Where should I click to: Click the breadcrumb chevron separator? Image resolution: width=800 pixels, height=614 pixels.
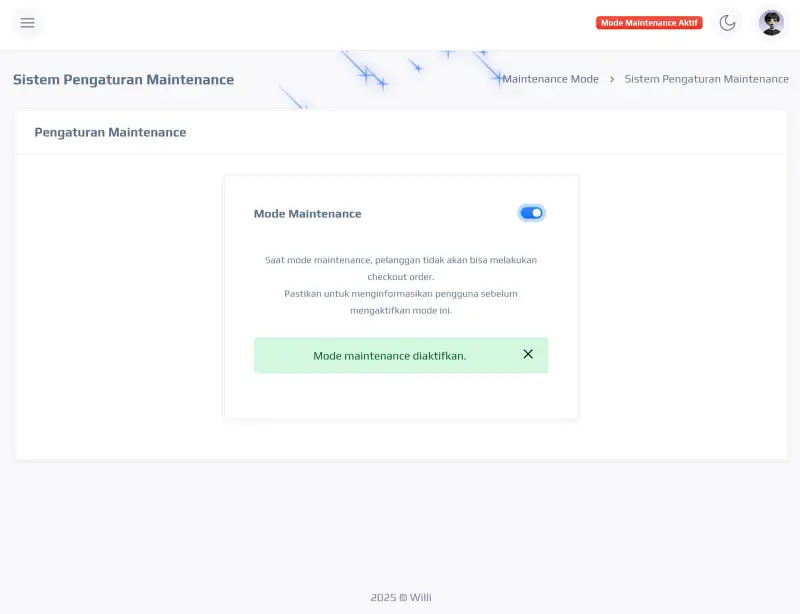(x=612, y=79)
